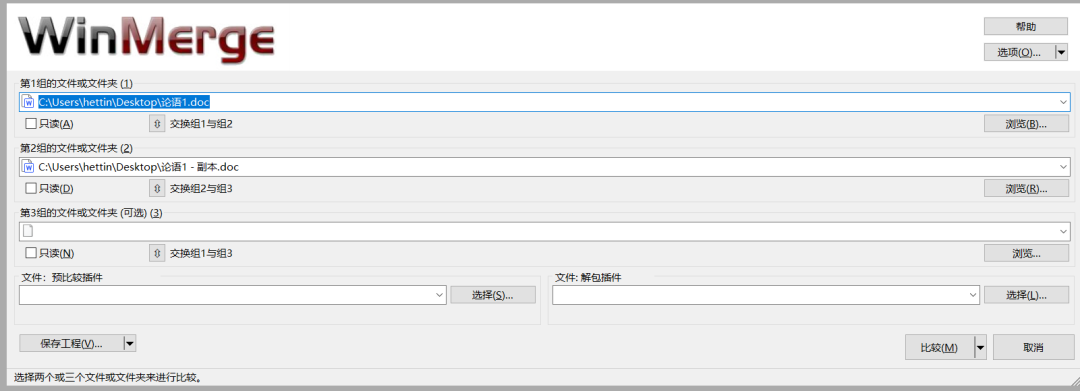Open the 解包插件 combo box dropdown
Viewport: 1080px width, 391px height.
pos(973,295)
